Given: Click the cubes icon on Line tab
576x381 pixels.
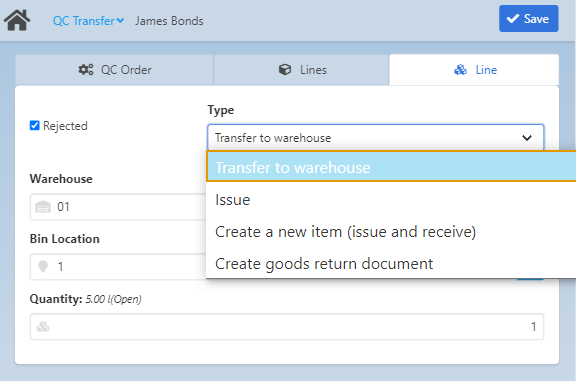Looking at the screenshot, I should click(460, 69).
